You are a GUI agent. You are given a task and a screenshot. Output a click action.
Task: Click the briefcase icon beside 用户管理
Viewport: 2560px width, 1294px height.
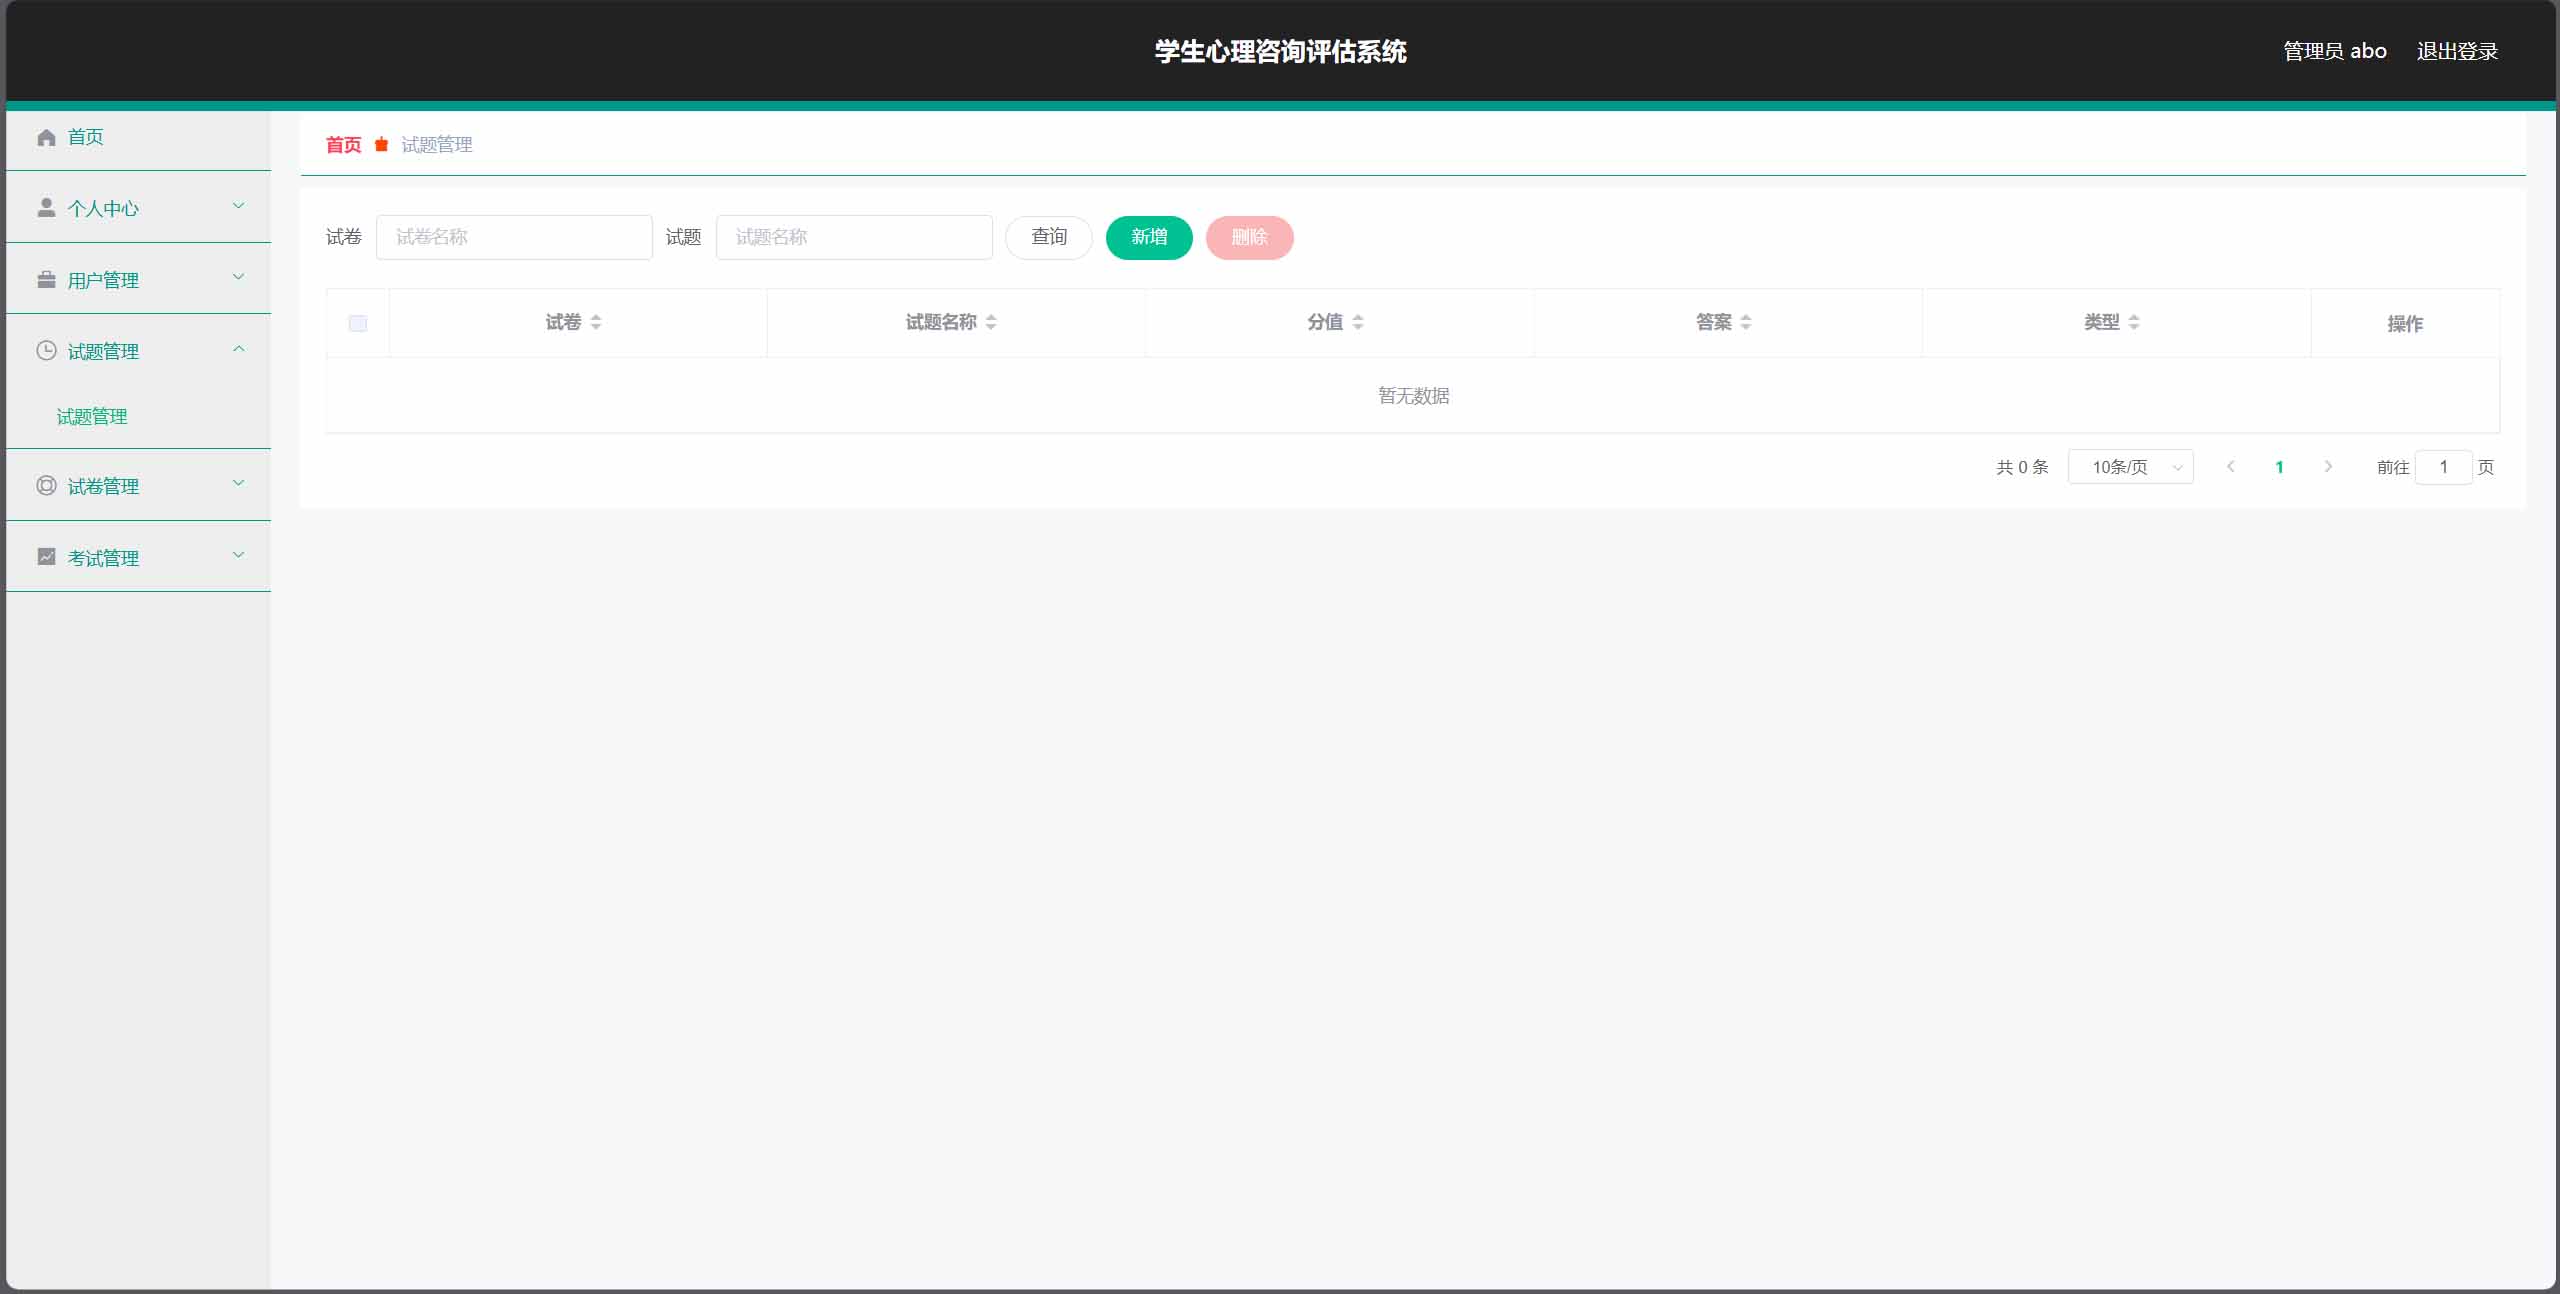coord(46,279)
